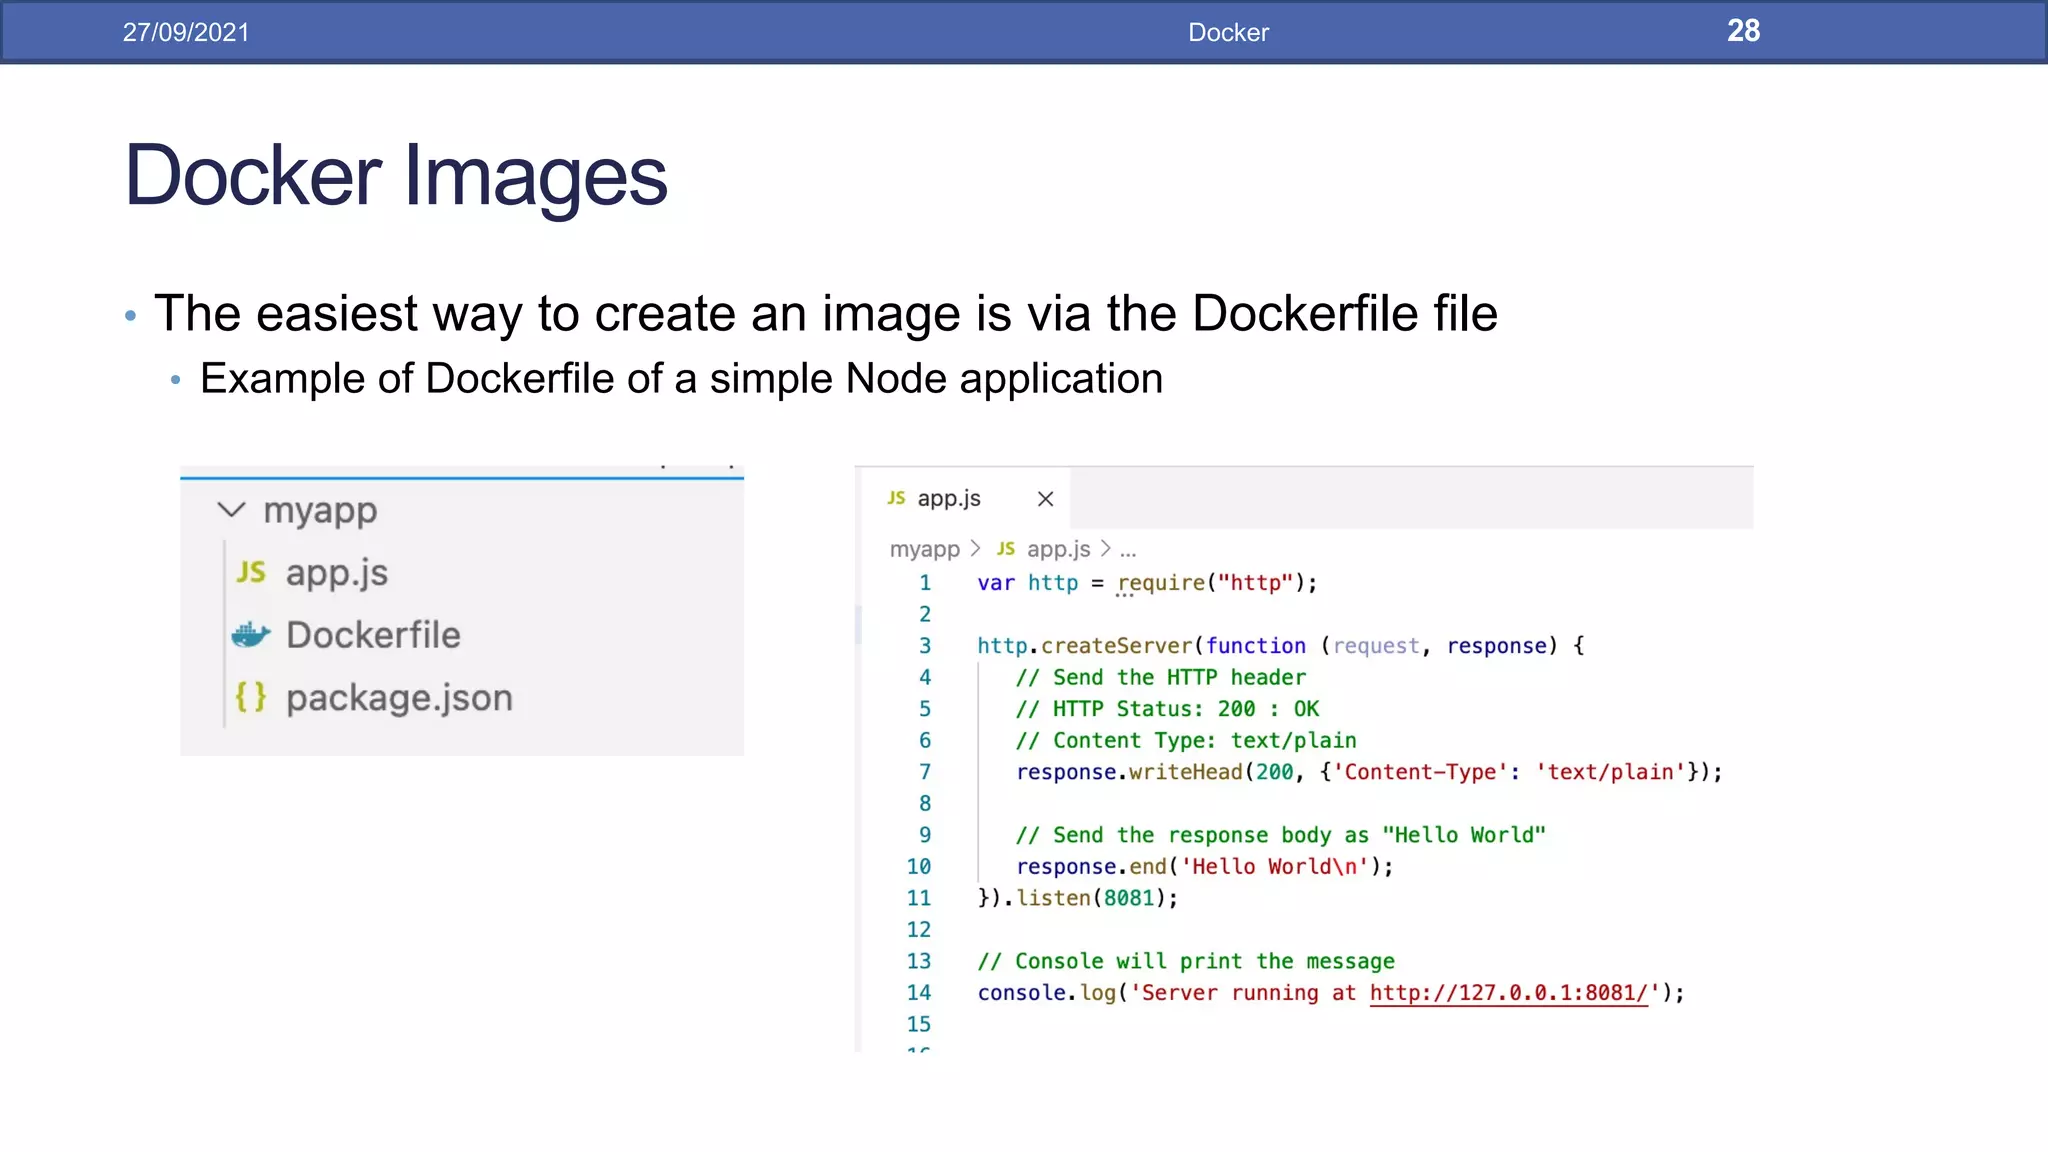Click the require call on line 1
The image size is (2048, 1152).
coord(1161,583)
